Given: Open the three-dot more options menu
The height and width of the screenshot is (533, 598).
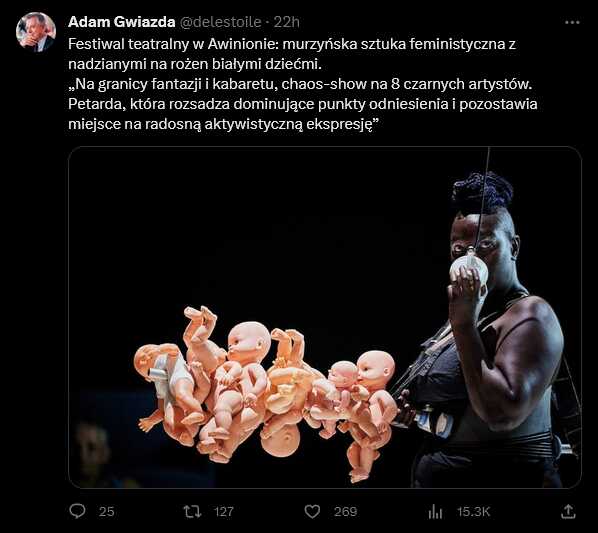Looking at the screenshot, I should coord(572,22).
